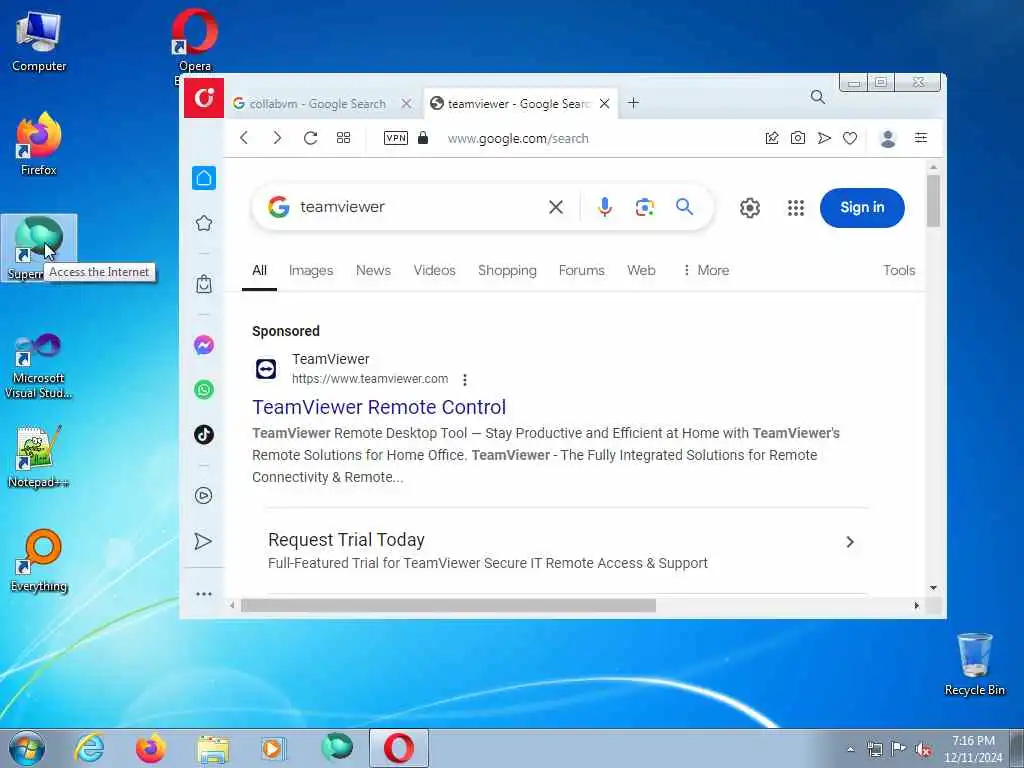Expand the More search filters dropdown
1024x768 pixels.
705,270
